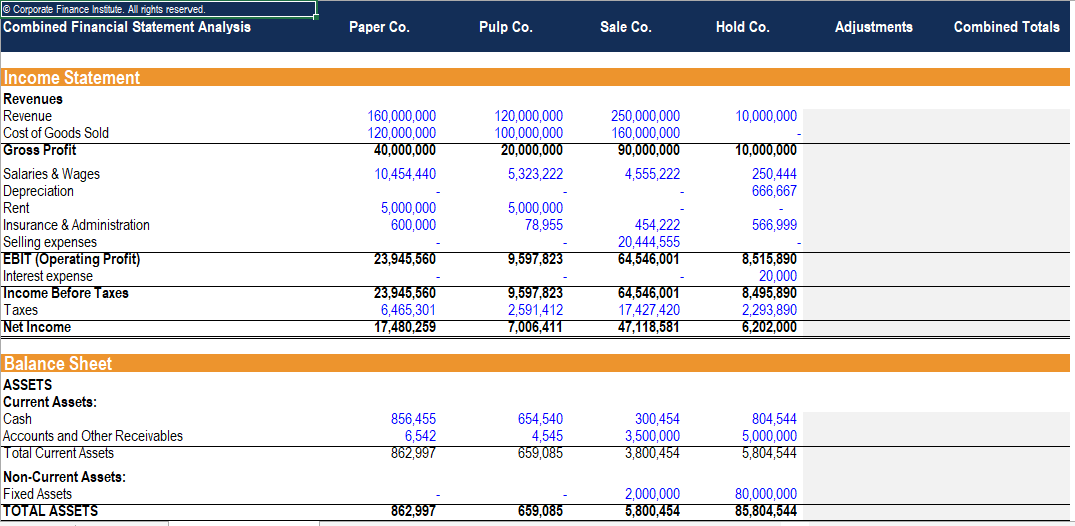Select Sale Co. cost of goods 160,000,000

pyautogui.click(x=646, y=133)
